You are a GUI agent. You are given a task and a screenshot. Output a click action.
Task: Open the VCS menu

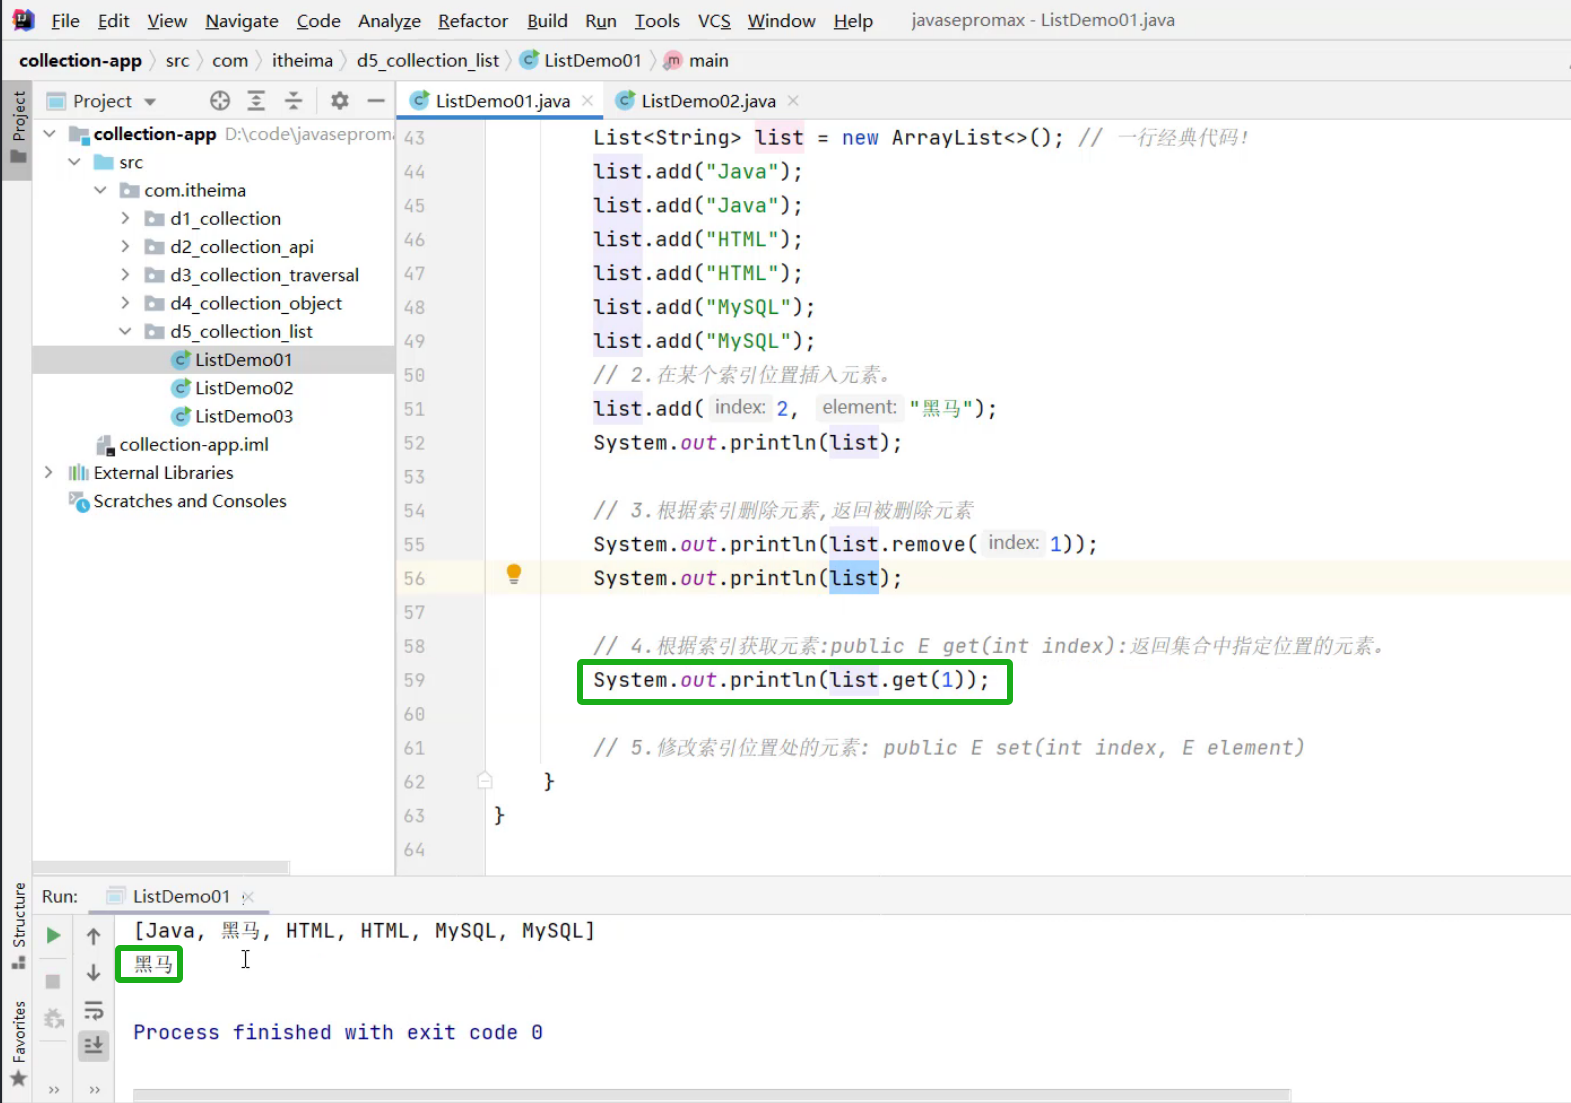714,20
